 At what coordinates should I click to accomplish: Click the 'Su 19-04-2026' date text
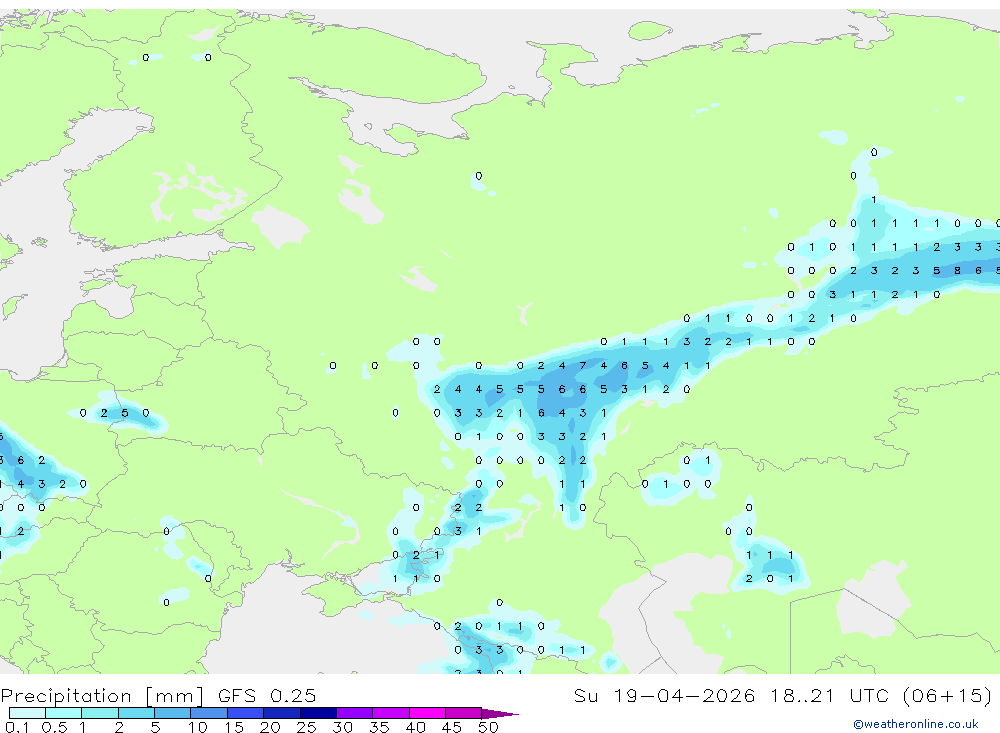coord(665,695)
